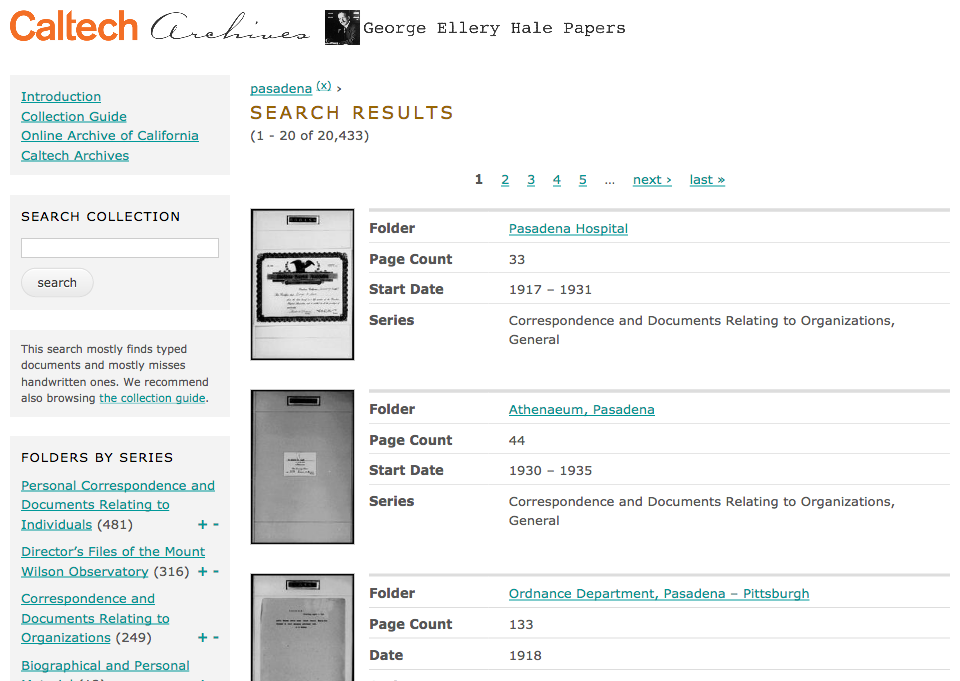Collapse Personal Correspondence series with minus
This screenshot has height=681, width=960.
(216, 525)
